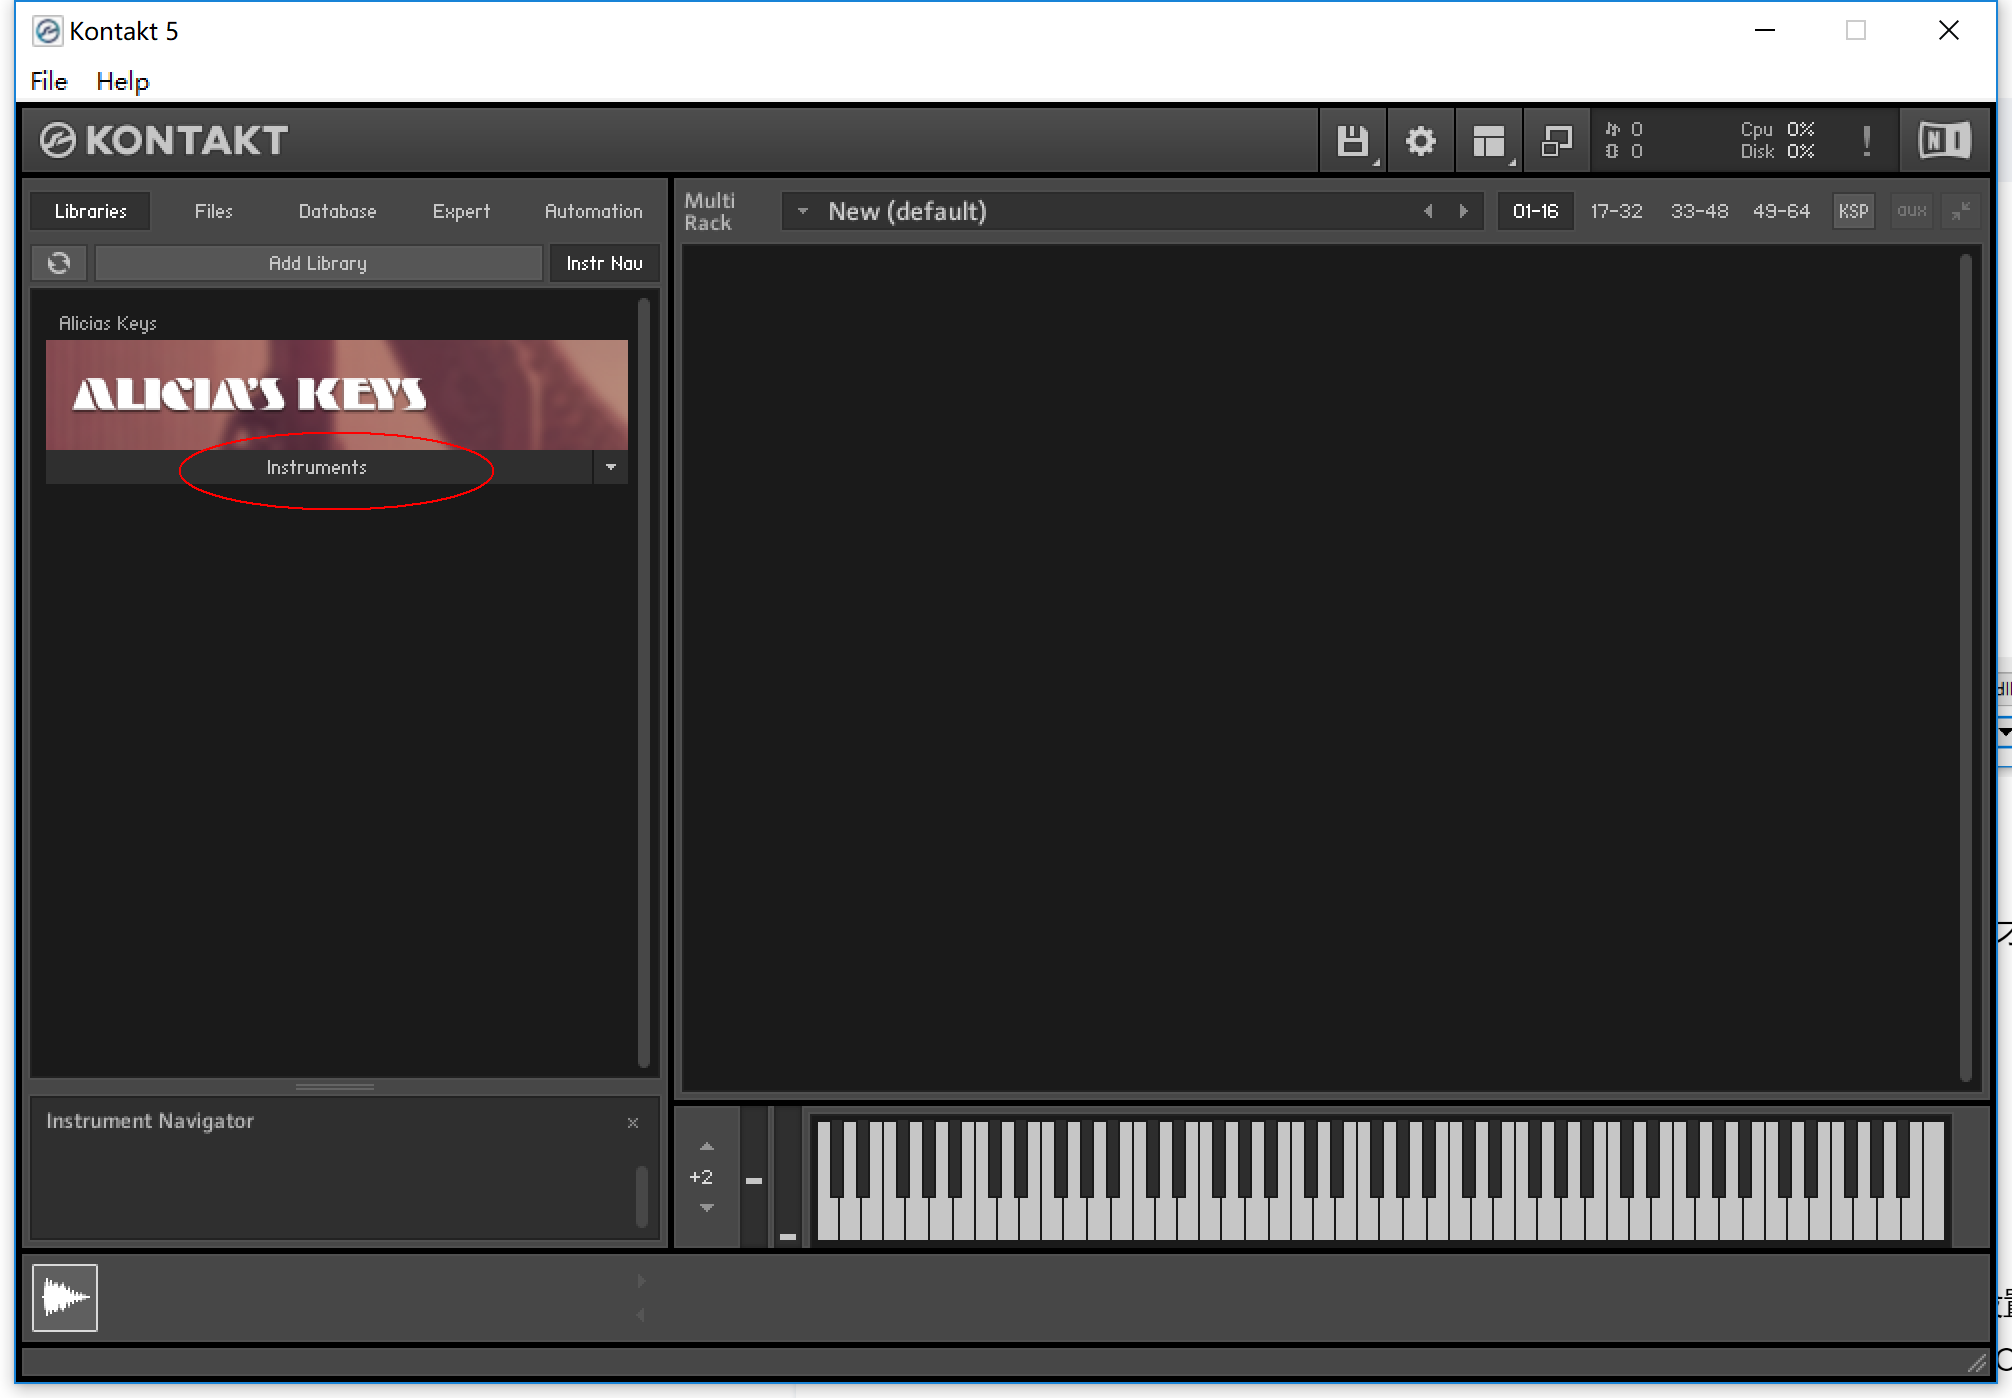The image size is (2012, 1398).
Task: Select the Alicia's Keys library banner
Action: [x=337, y=395]
